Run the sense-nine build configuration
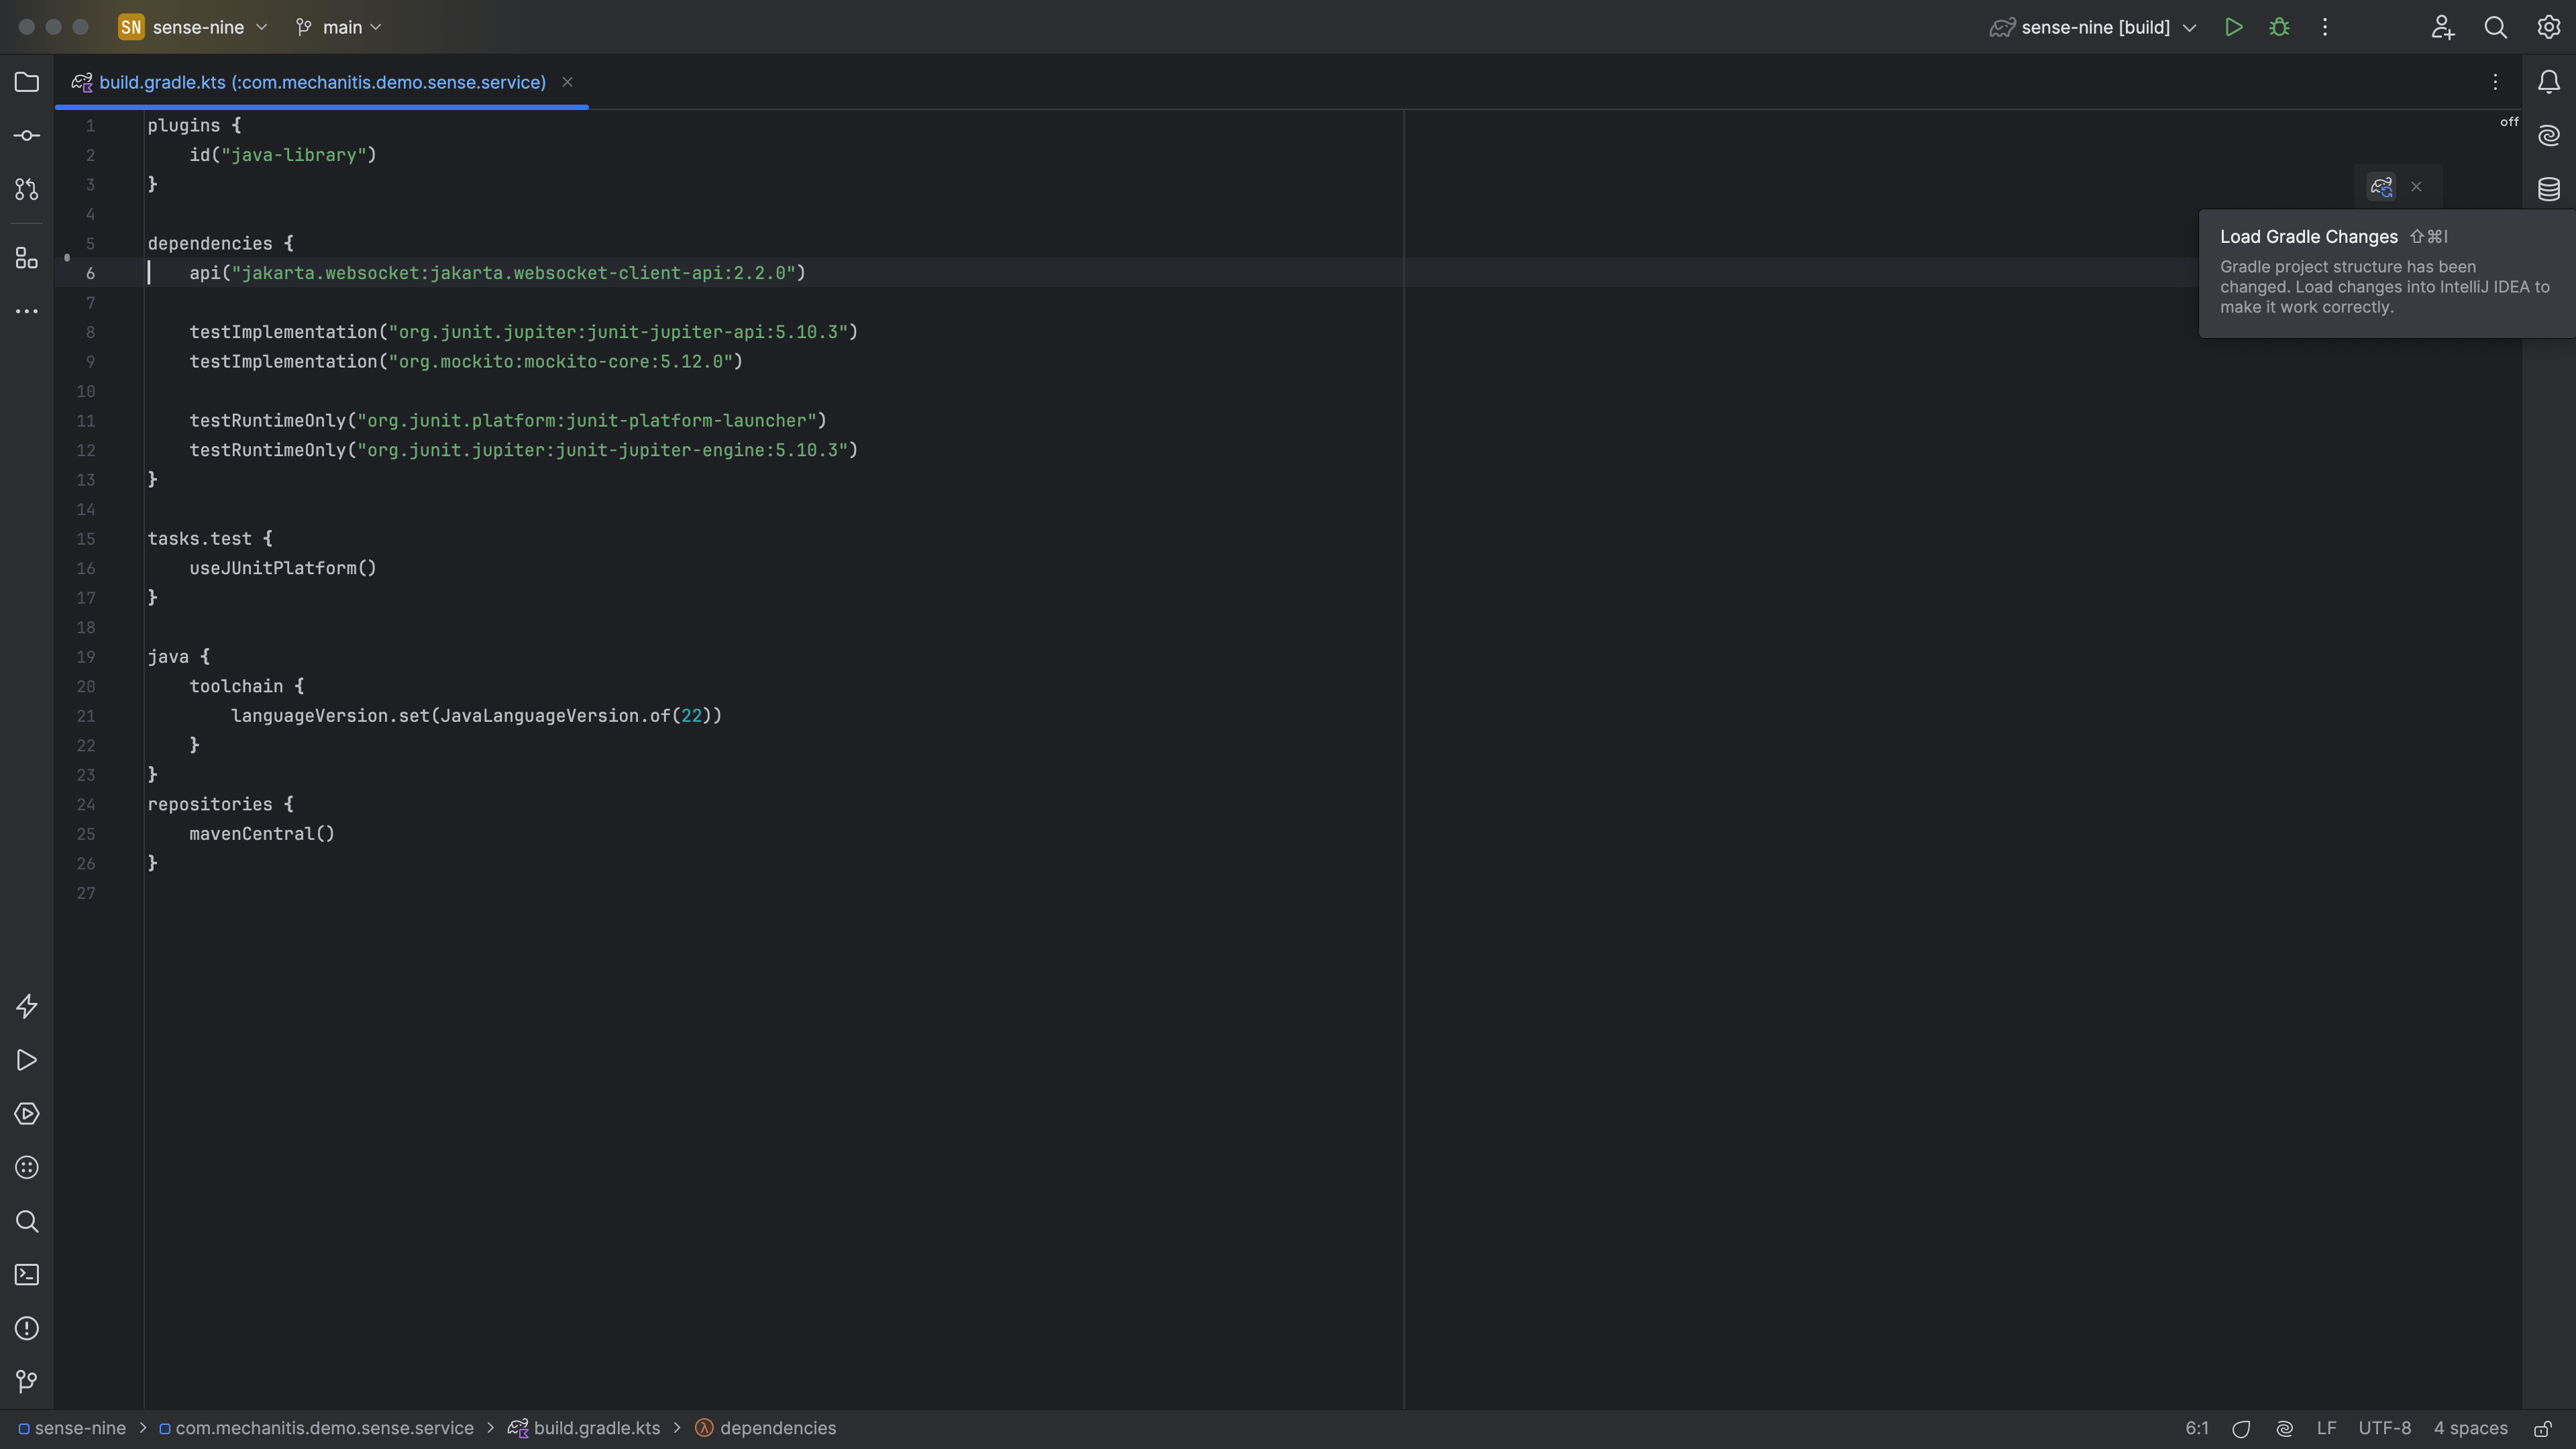The width and height of the screenshot is (2576, 1449). tap(2233, 27)
